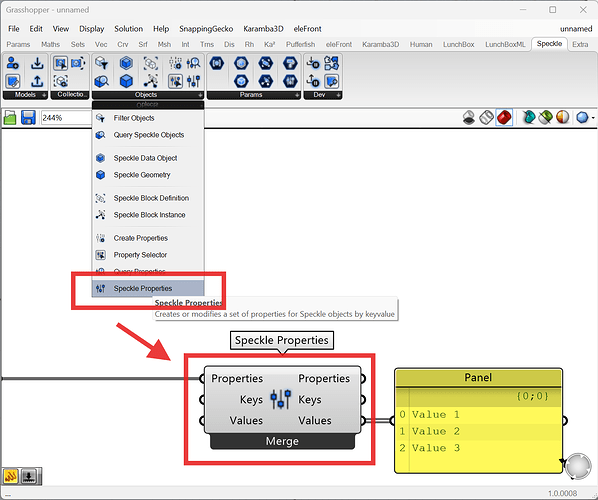This screenshot has height=500, width=598.
Task: Expand the Dev ribbon group plus
Action: [338, 95]
